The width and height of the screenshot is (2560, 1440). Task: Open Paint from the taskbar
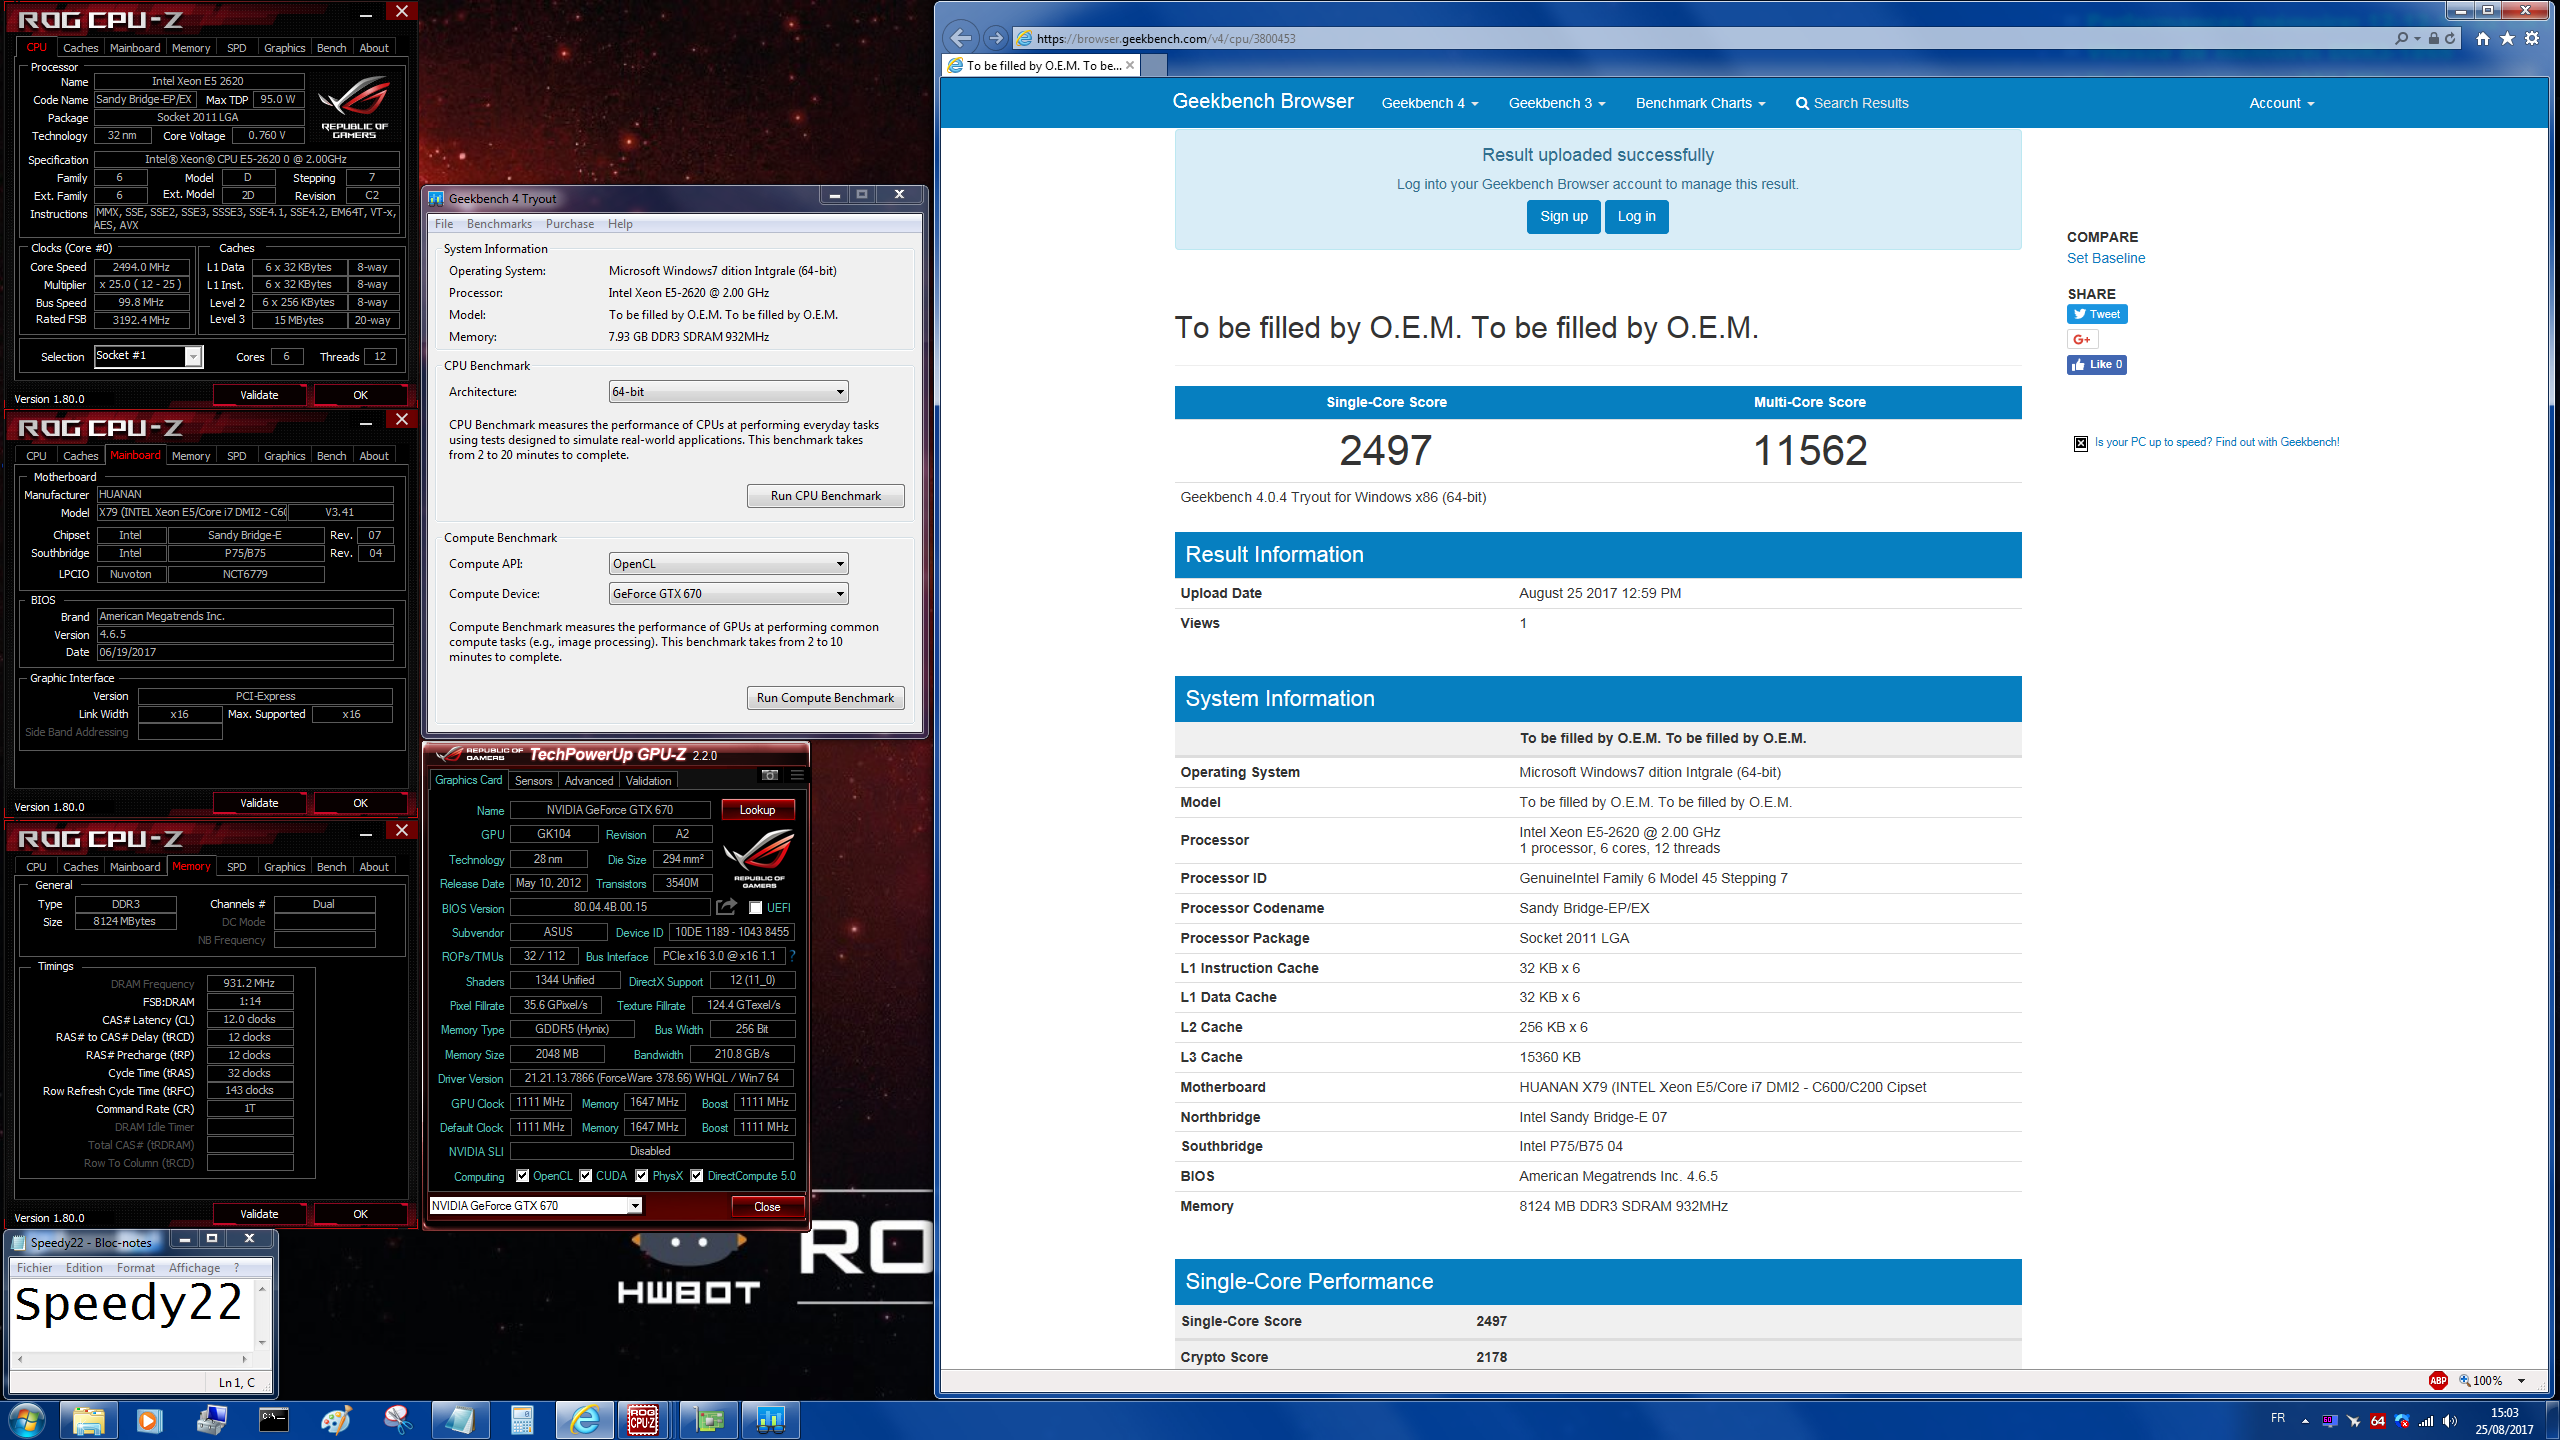[335, 1420]
